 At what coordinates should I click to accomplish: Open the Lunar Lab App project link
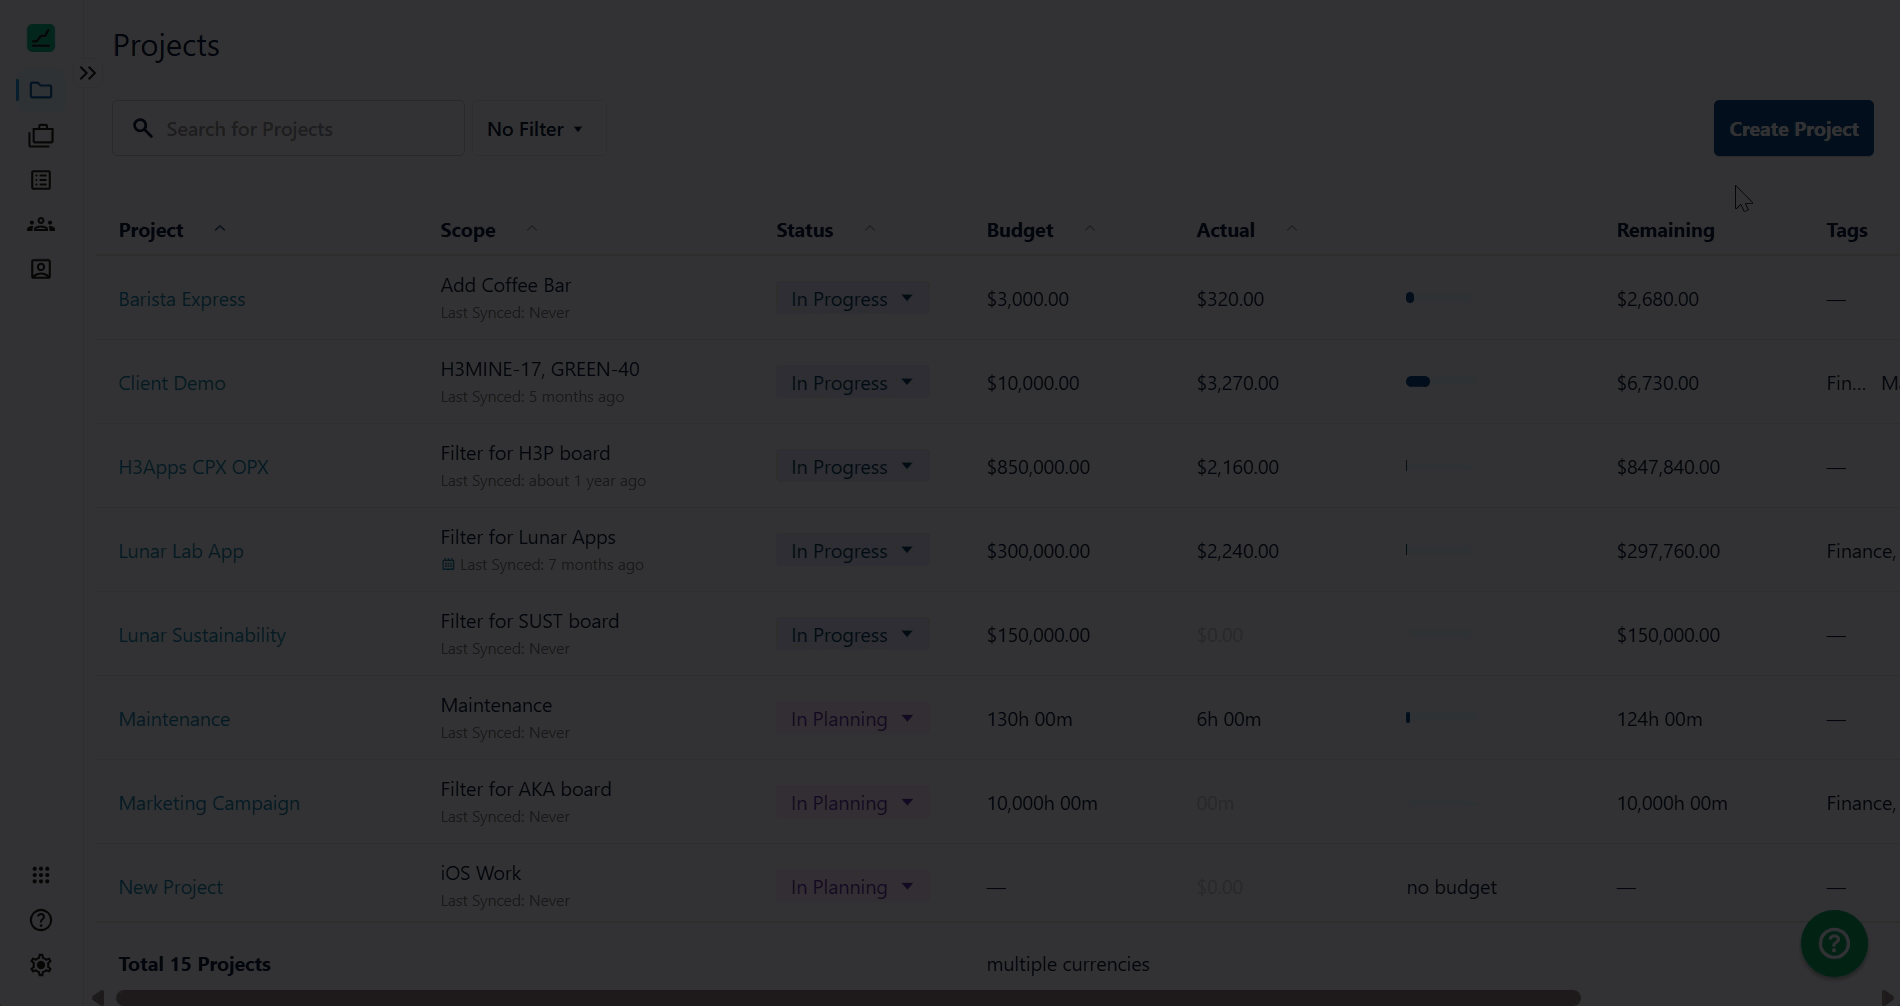(181, 551)
